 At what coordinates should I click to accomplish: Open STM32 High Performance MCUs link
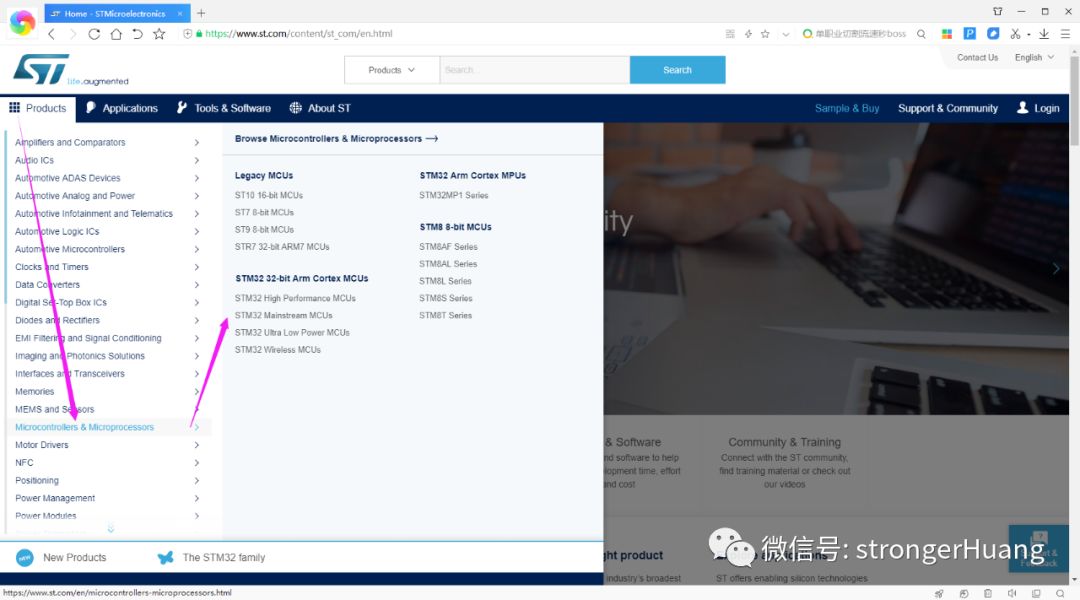point(295,298)
